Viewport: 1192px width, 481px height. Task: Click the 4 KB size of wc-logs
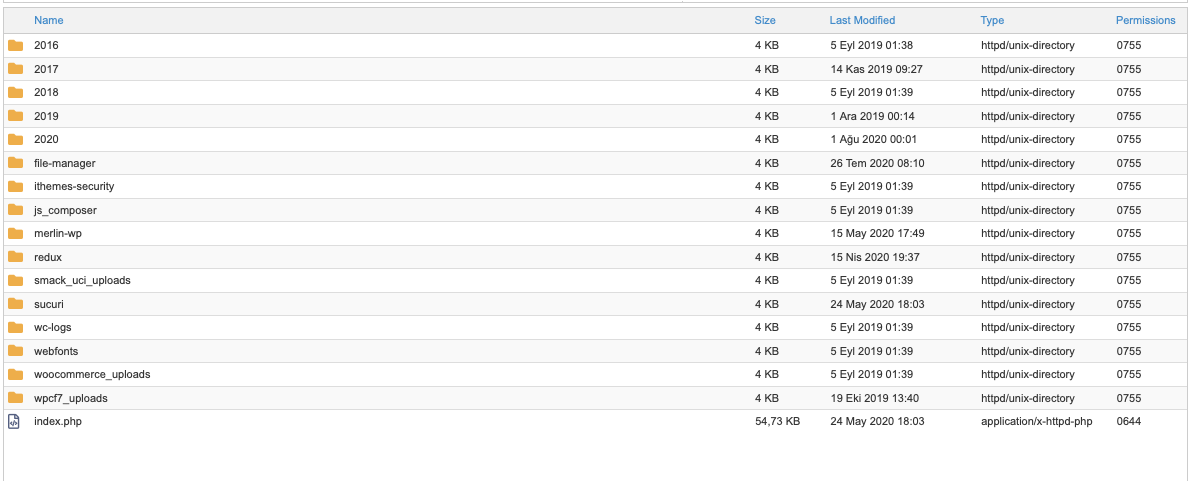(x=766, y=328)
